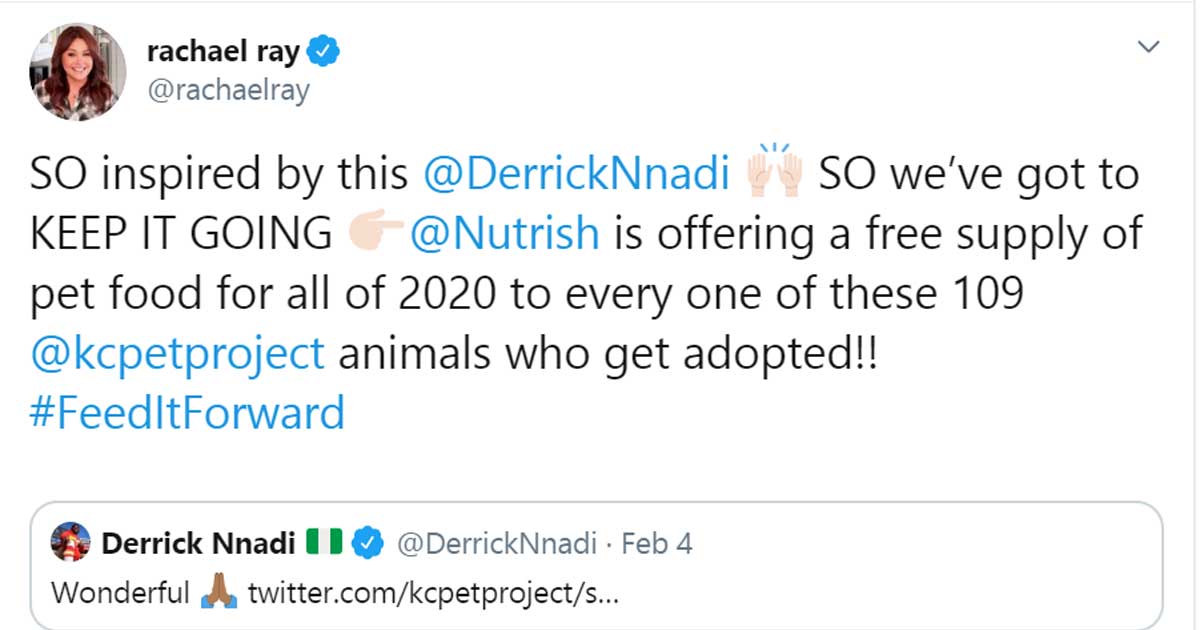Open the twitter.com/kcpetproject link

433,593
